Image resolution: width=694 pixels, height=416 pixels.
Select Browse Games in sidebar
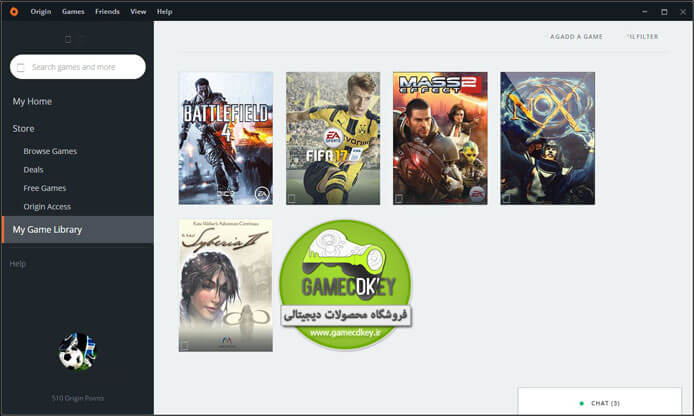click(50, 151)
